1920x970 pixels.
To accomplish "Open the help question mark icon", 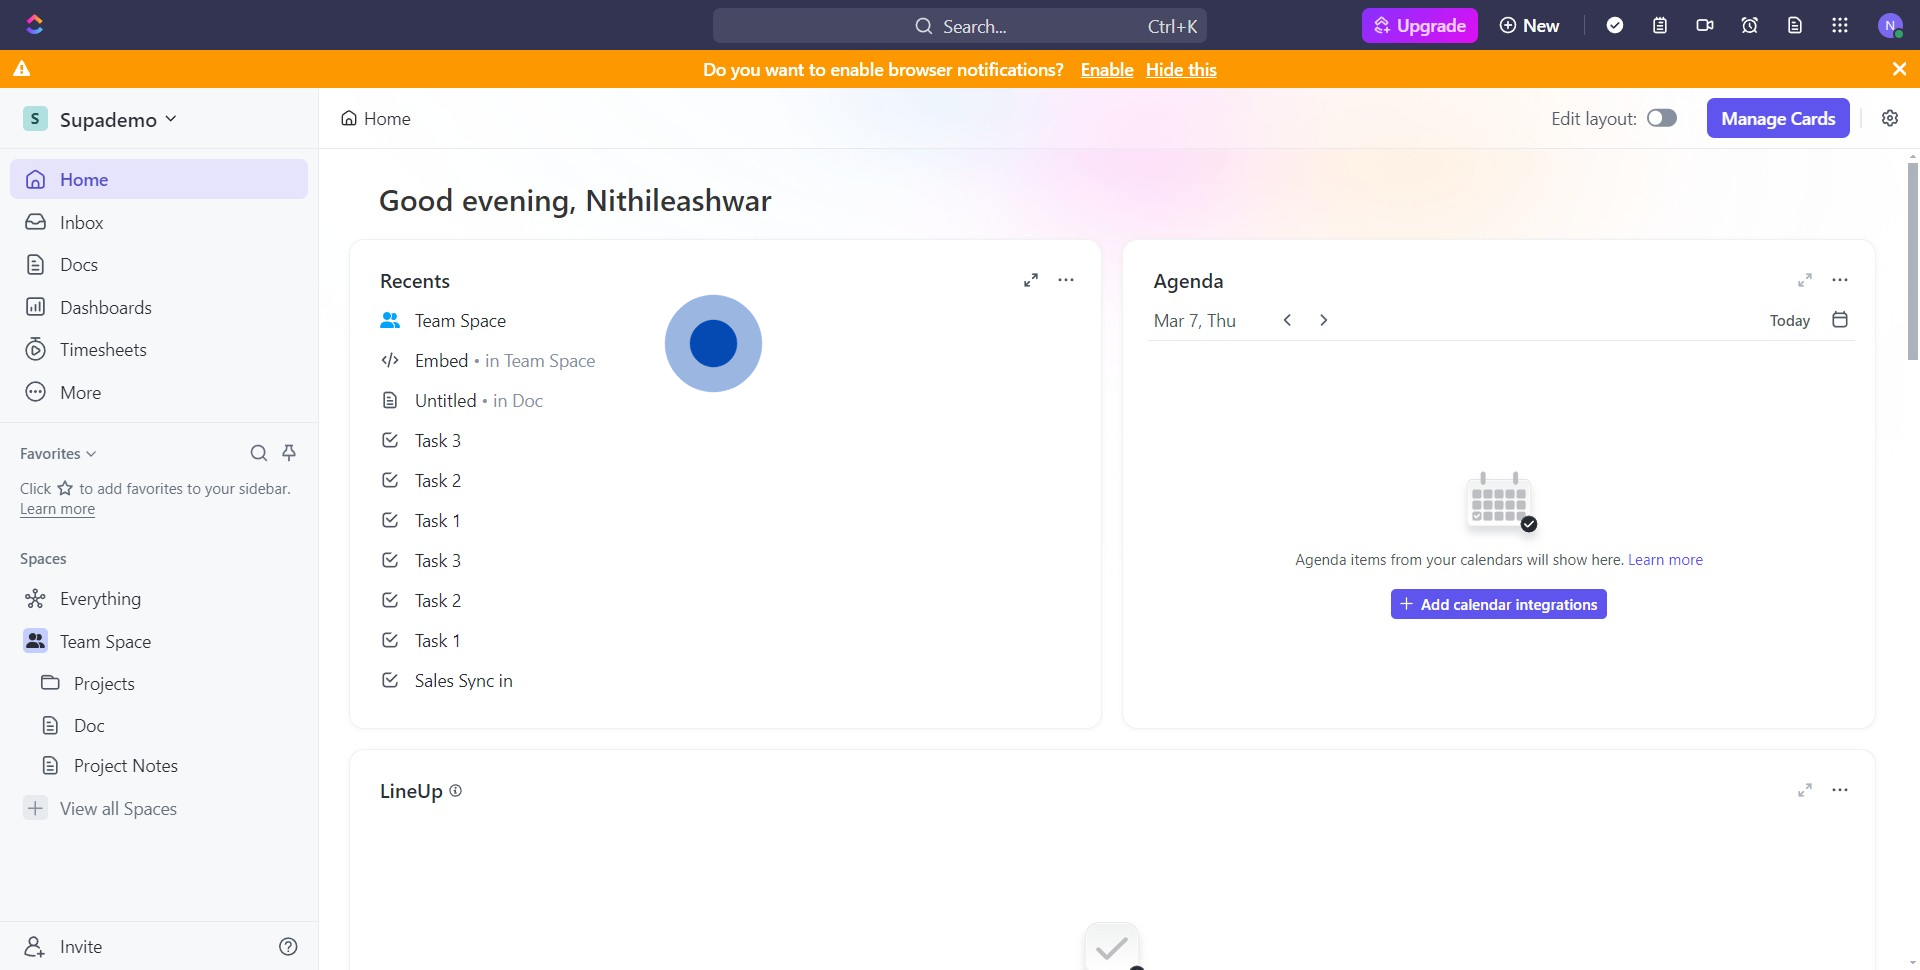I will [x=288, y=946].
